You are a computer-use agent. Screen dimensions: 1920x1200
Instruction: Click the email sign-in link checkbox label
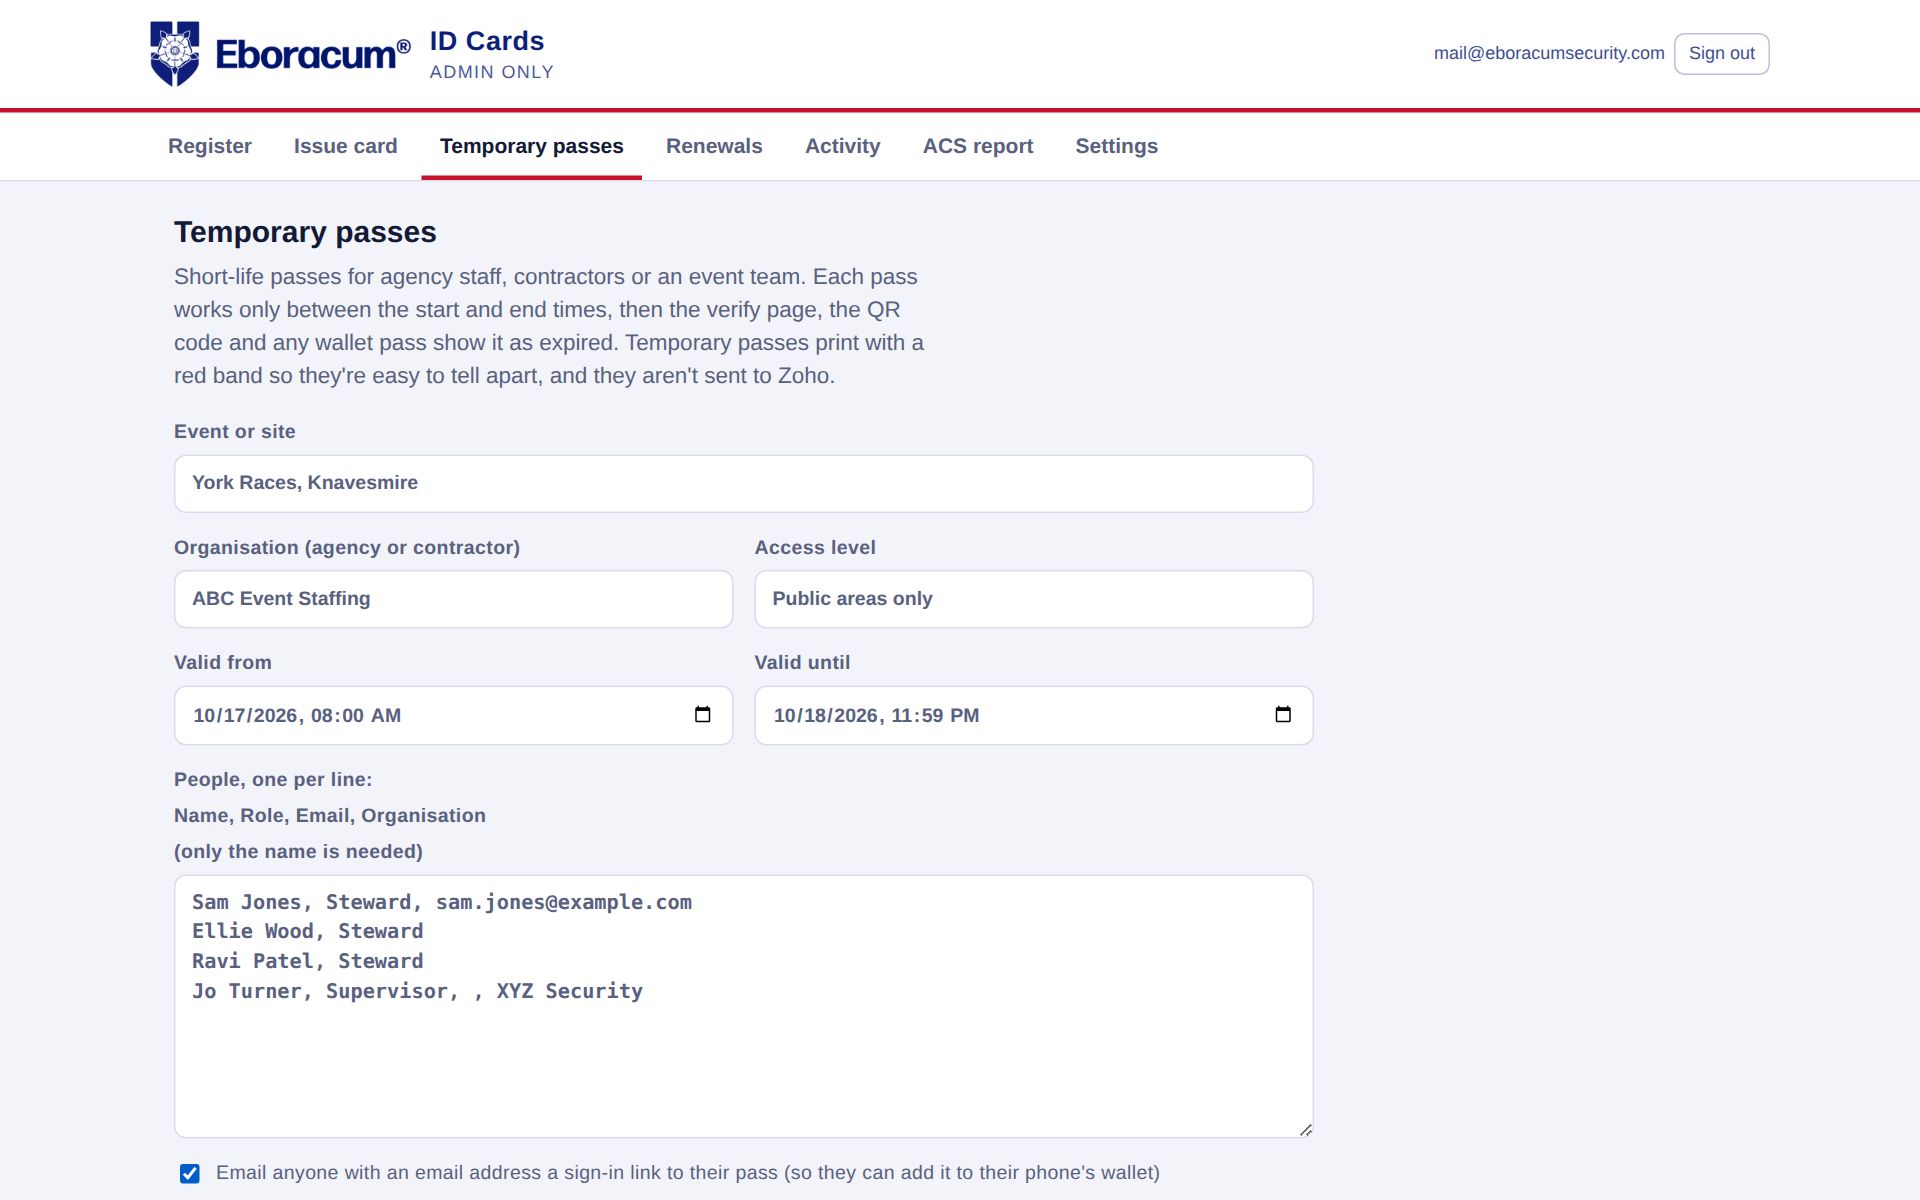688,1172
